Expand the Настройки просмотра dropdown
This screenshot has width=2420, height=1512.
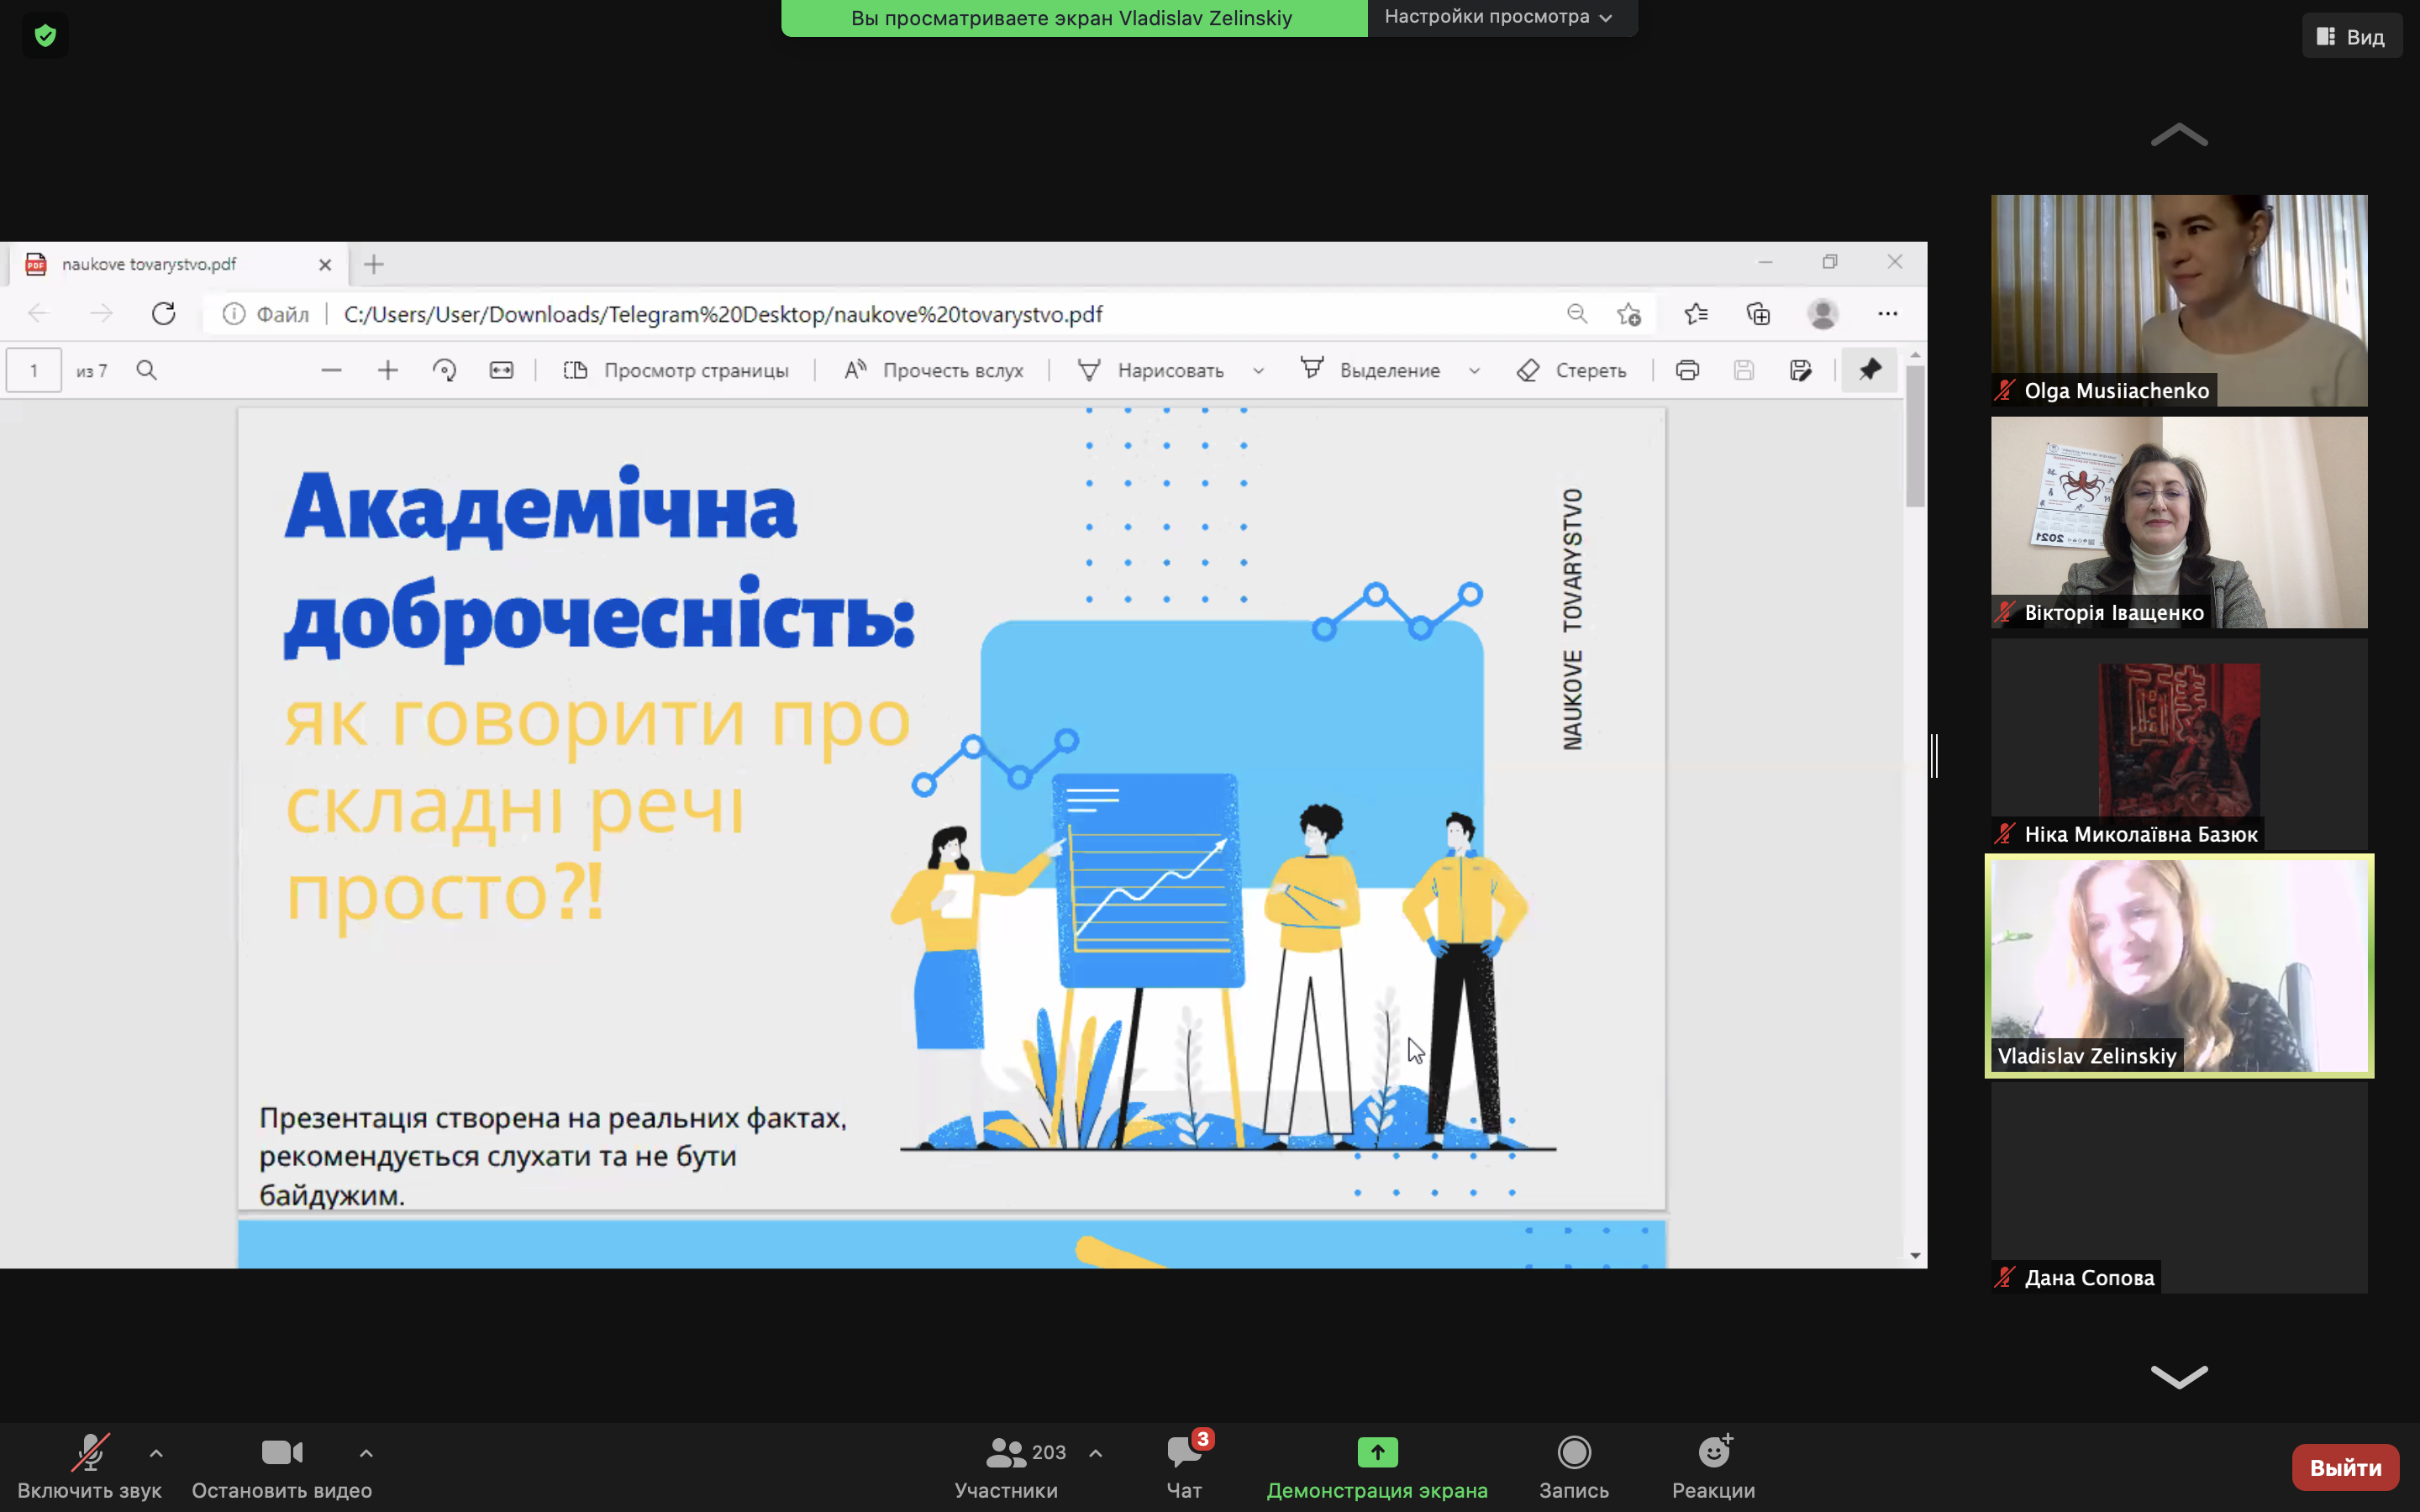point(1498,17)
